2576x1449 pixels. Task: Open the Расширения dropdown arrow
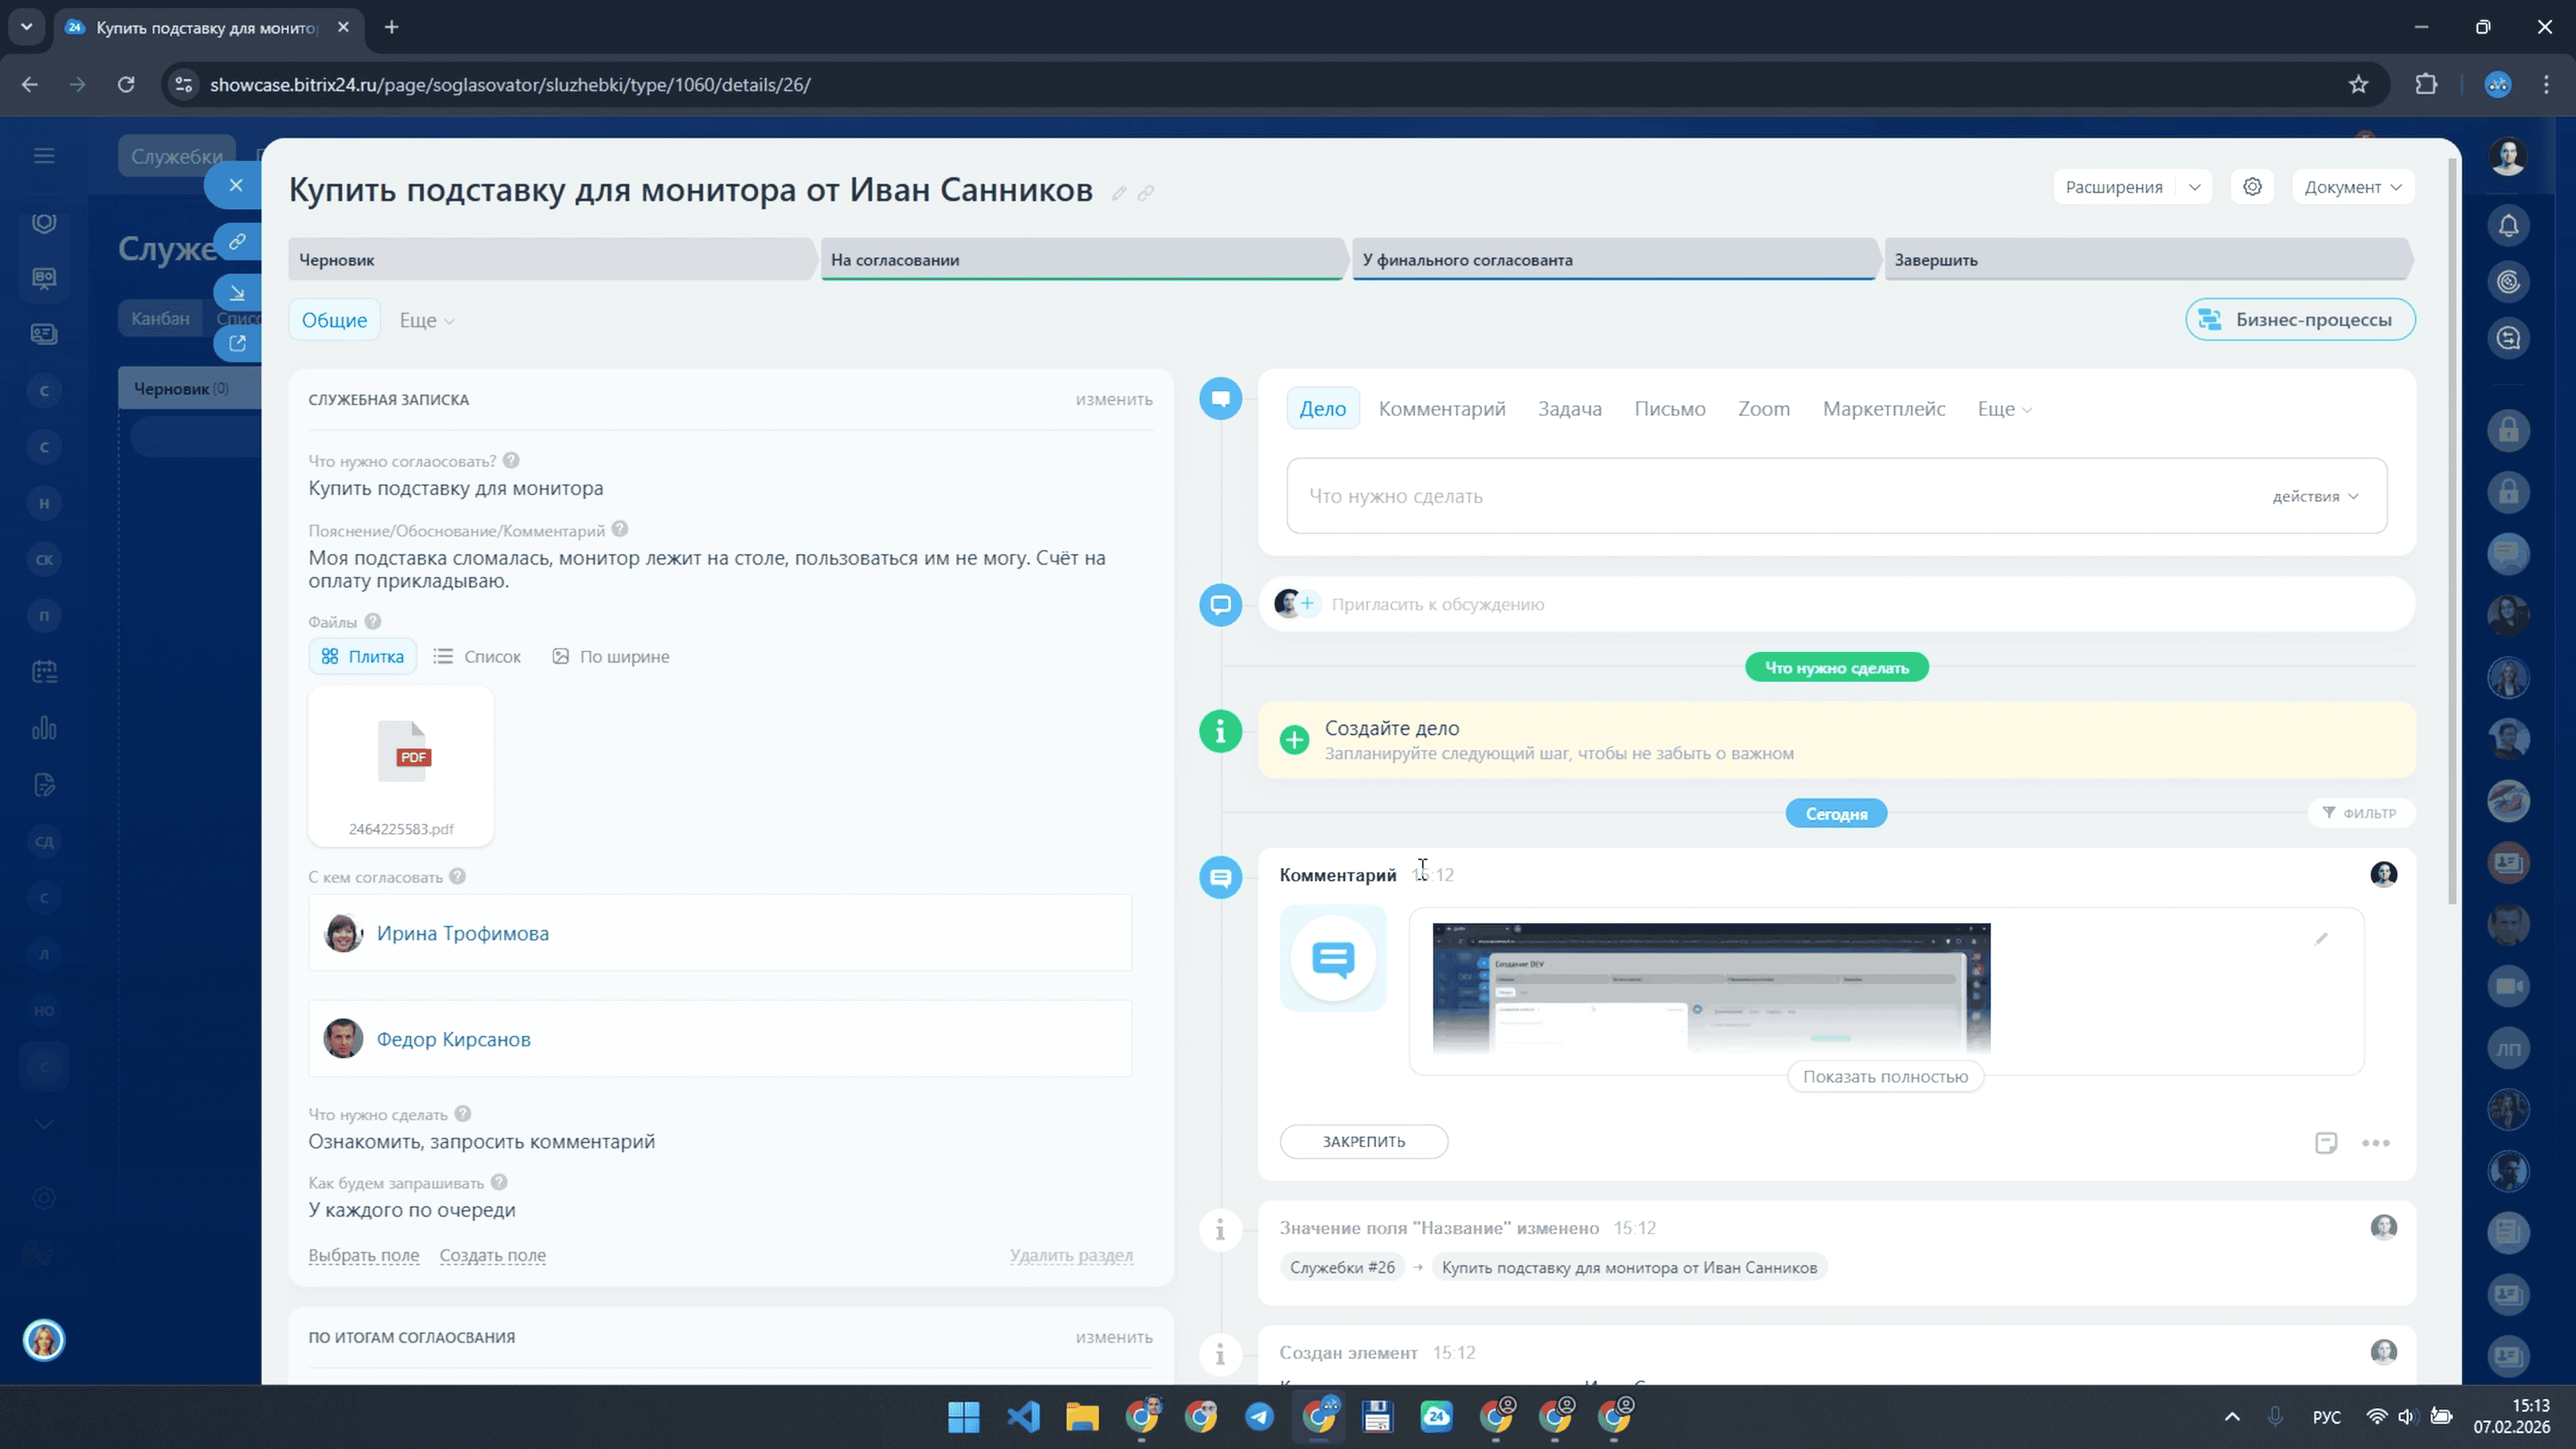[x=2194, y=187]
